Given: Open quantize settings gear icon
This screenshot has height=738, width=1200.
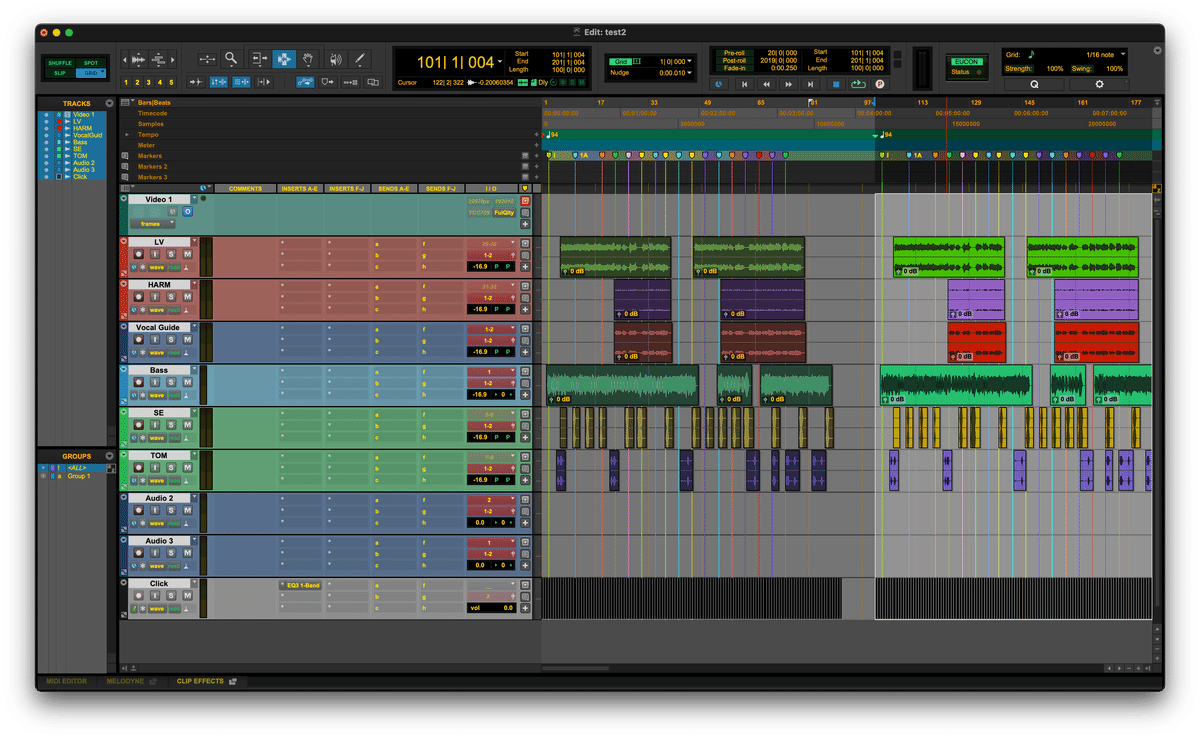Looking at the screenshot, I should coord(1099,85).
